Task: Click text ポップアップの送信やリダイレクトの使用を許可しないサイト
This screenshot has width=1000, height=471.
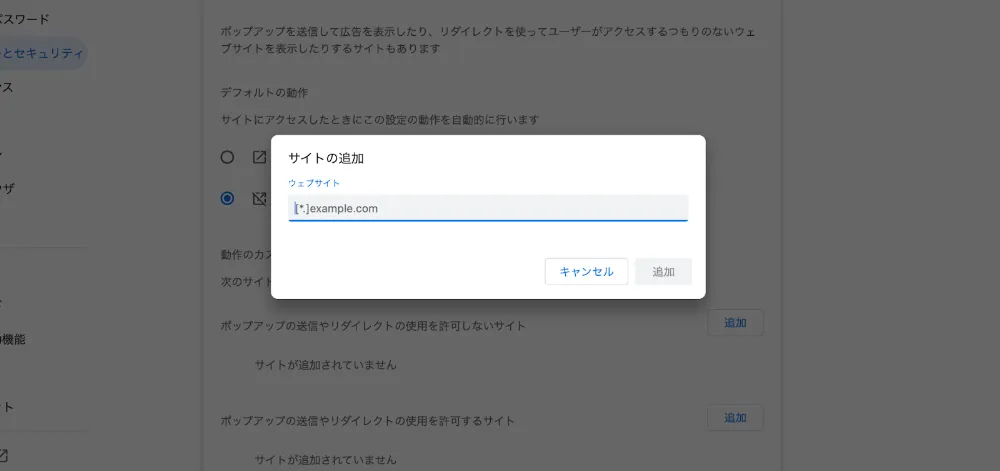Action: pos(373,326)
